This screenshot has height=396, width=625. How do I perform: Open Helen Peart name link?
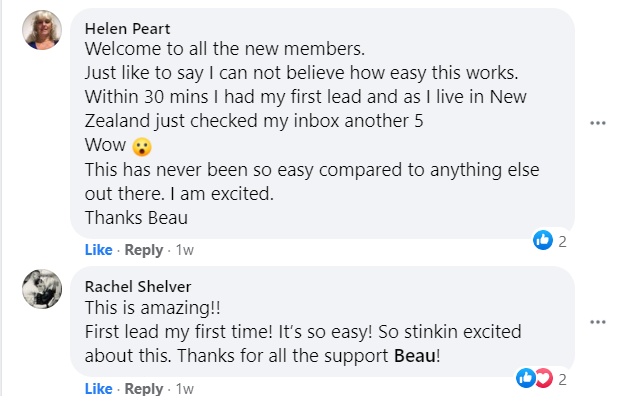click(127, 29)
